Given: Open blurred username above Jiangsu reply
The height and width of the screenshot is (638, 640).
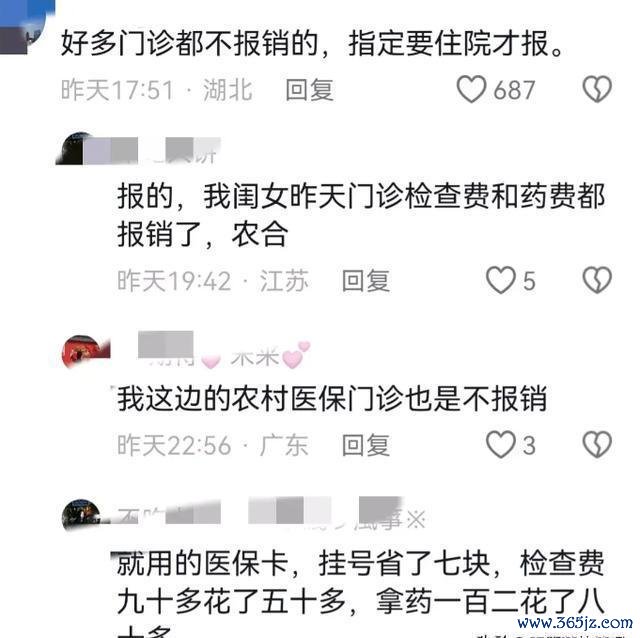Looking at the screenshot, I should click(152, 151).
